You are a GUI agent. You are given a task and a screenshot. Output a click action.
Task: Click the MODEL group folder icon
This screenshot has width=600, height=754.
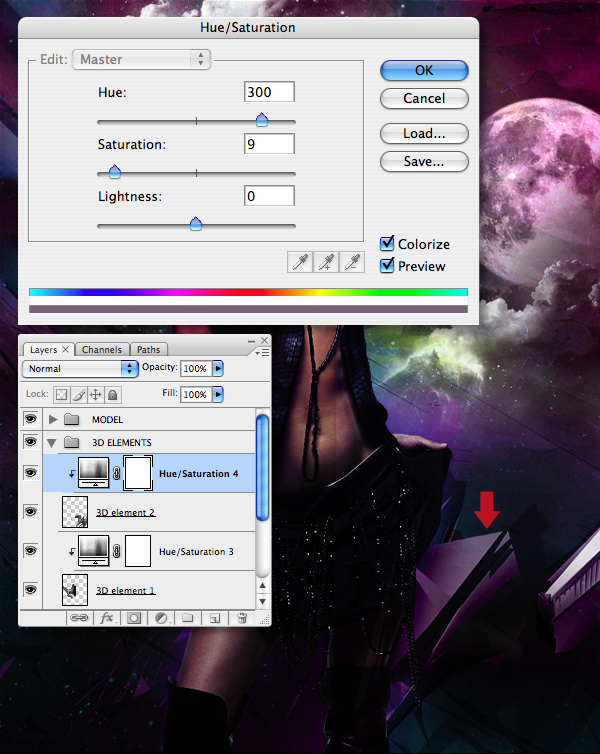point(72,419)
